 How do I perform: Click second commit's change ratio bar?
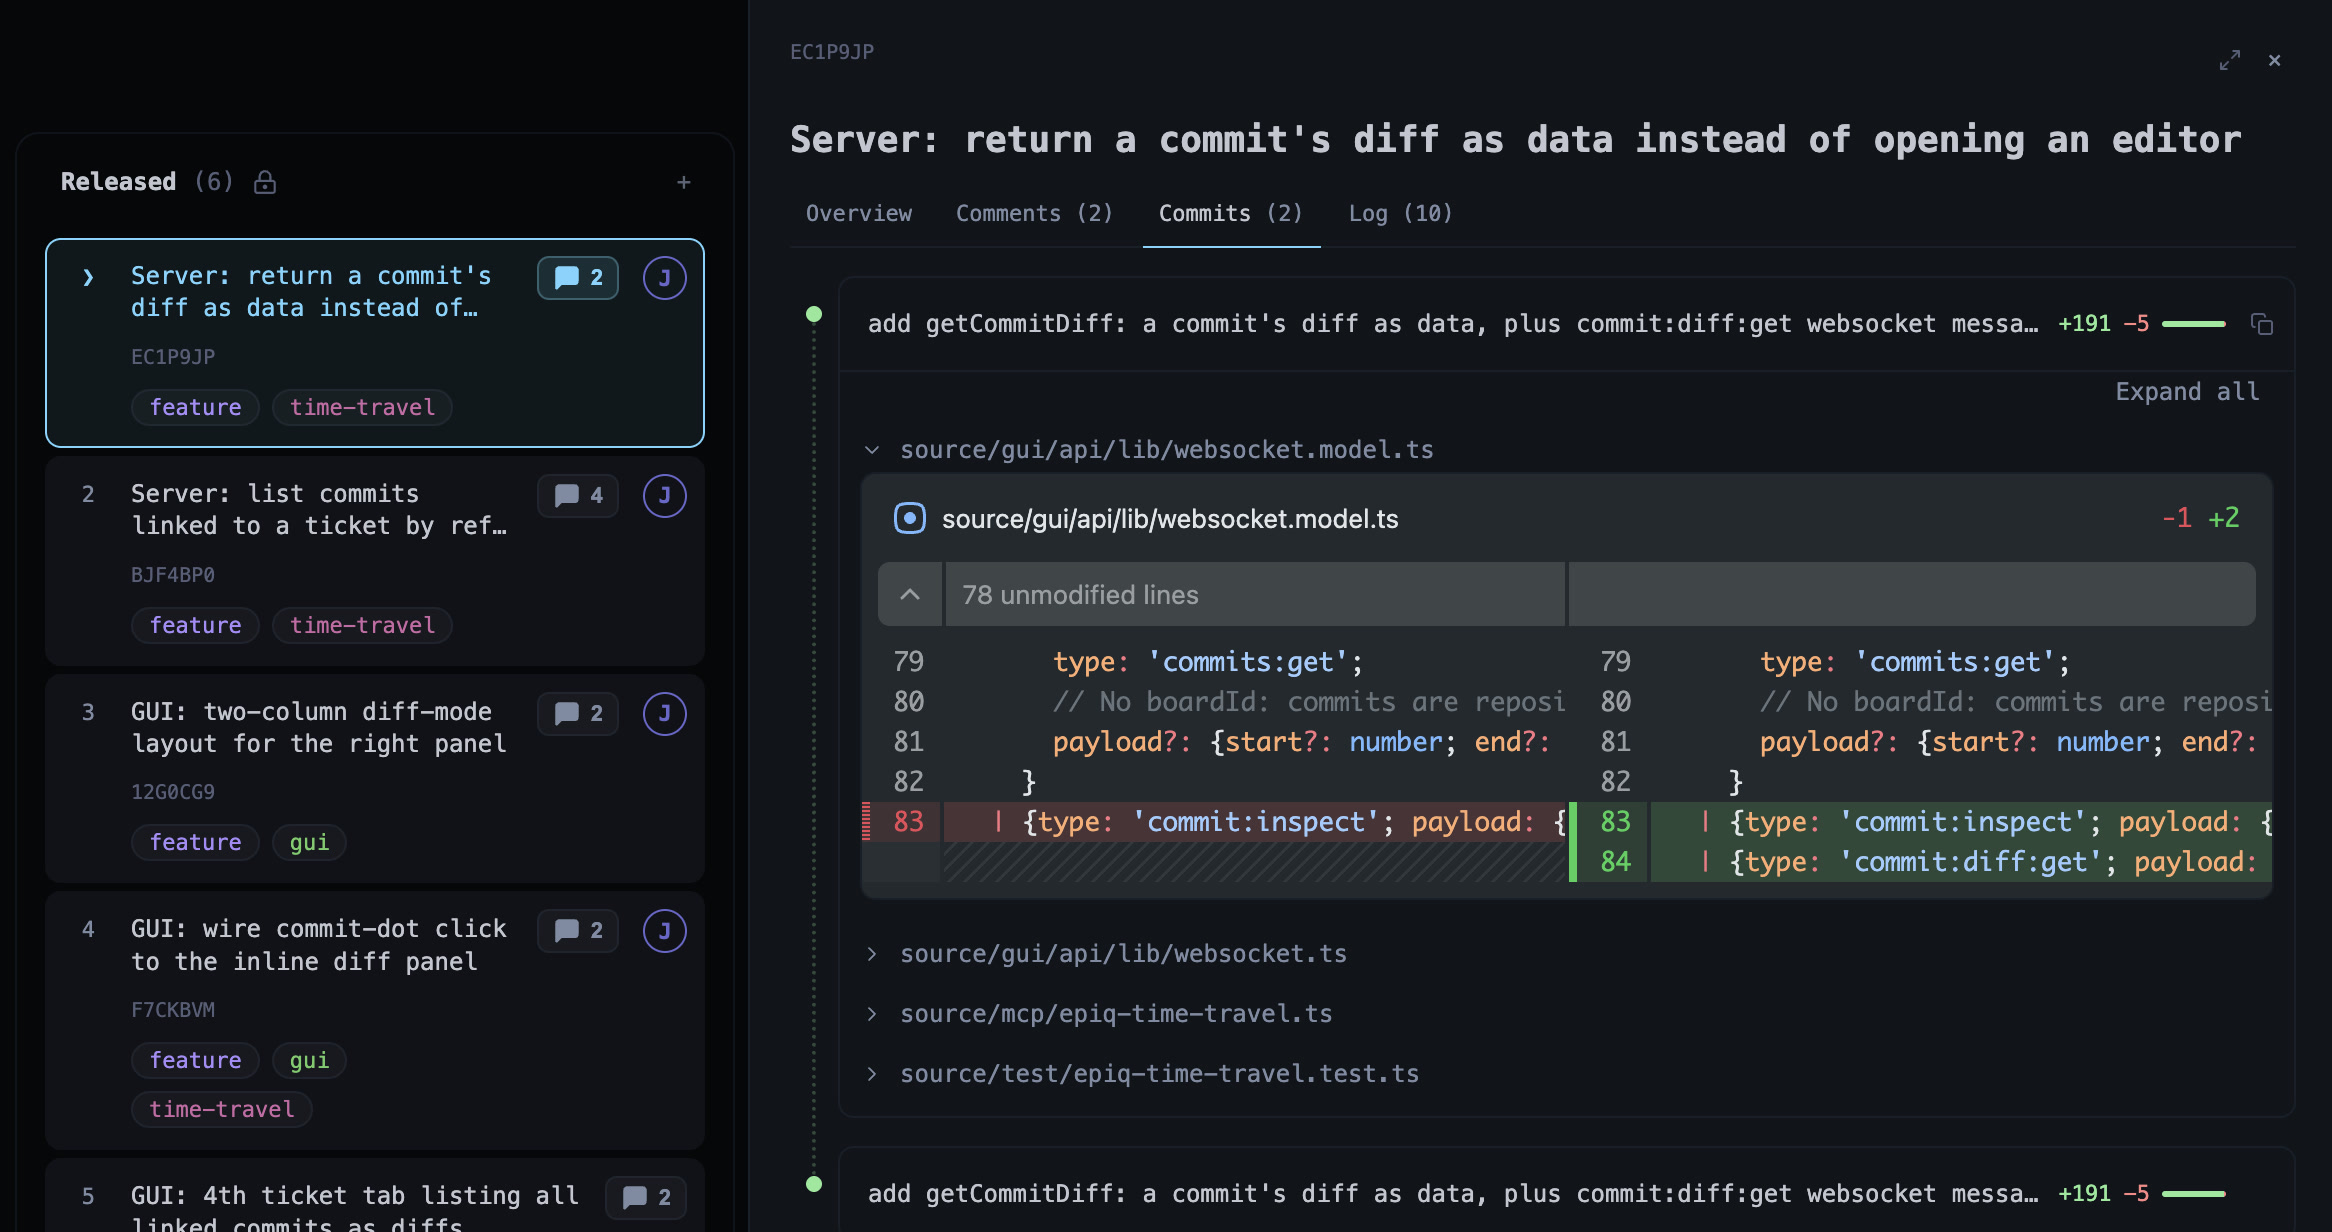point(2194,1194)
